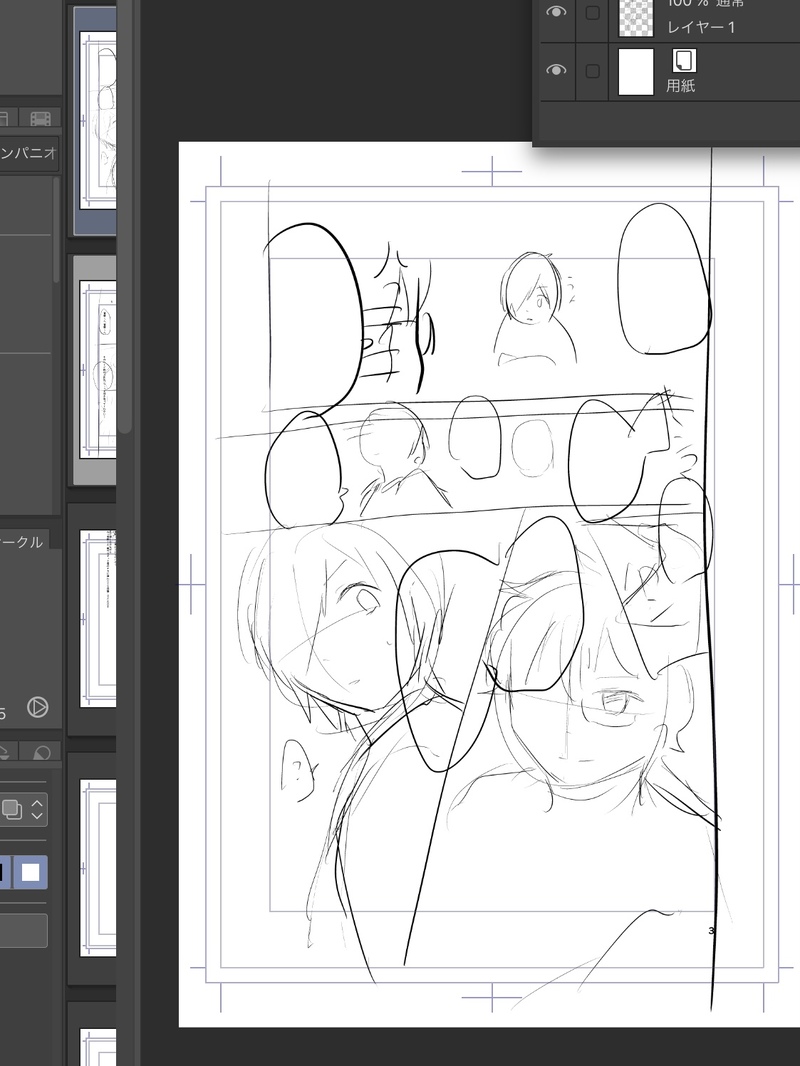Viewport: 800px width, 1066px height.
Task: Open the fourth blank page thumbnail
Action: [x=97, y=867]
